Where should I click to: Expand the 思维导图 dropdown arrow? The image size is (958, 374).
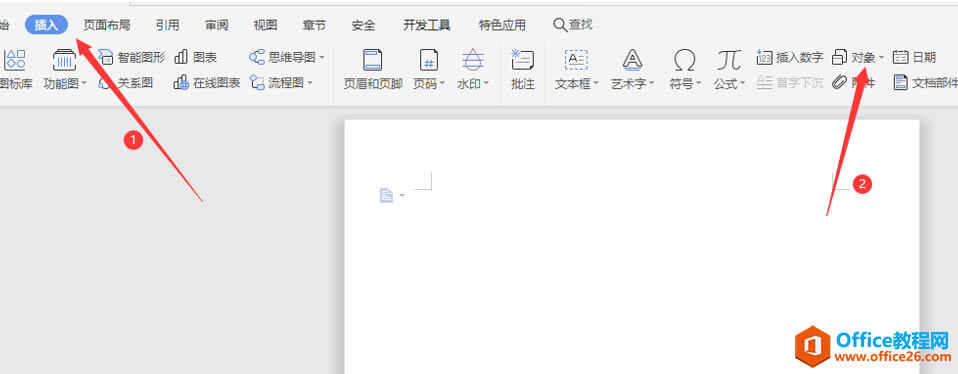pos(323,58)
